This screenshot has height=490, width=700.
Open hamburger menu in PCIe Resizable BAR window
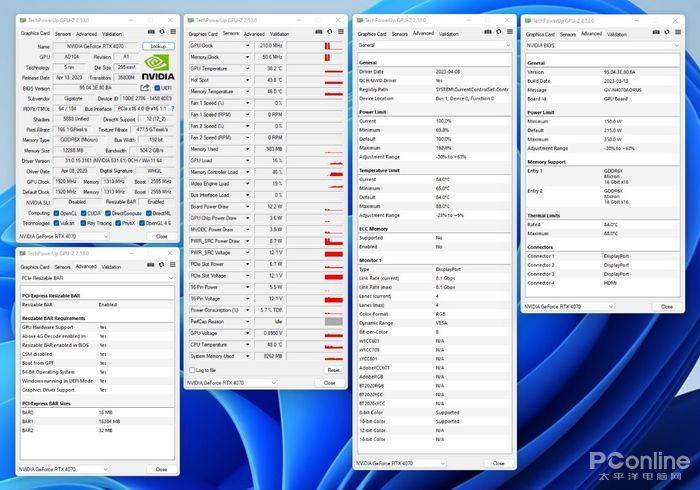[173, 265]
